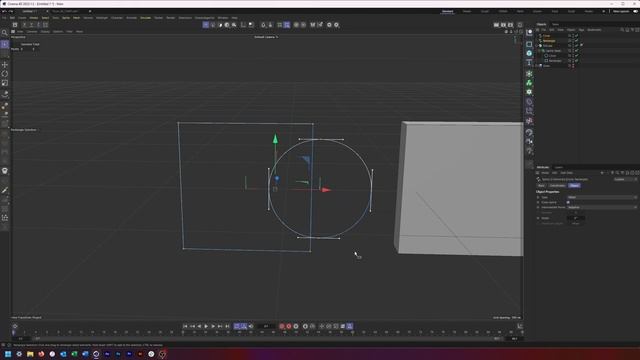Switch to the Sculpt layout tab
Image resolution: width=640 pixels, height=360 pixels.
pyautogui.click(x=485, y=11)
